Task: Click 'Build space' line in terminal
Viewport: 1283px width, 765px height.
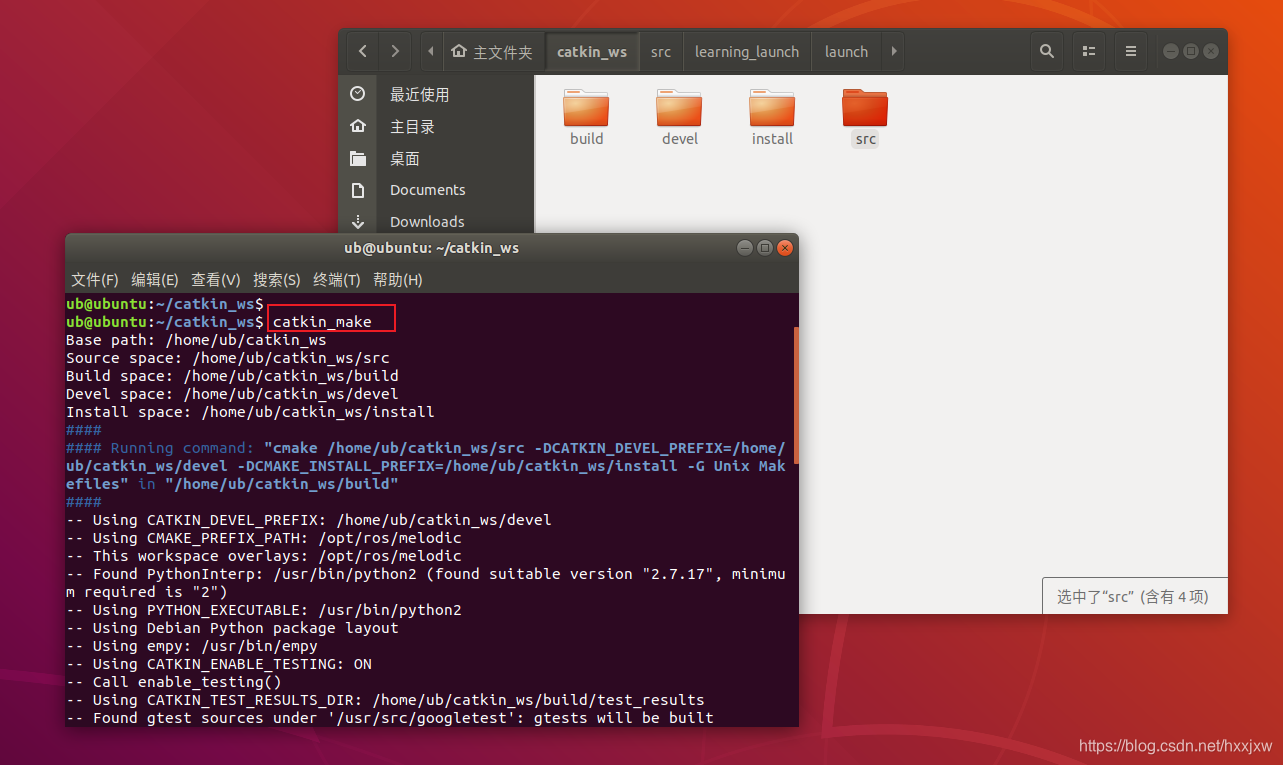Action: point(232,376)
